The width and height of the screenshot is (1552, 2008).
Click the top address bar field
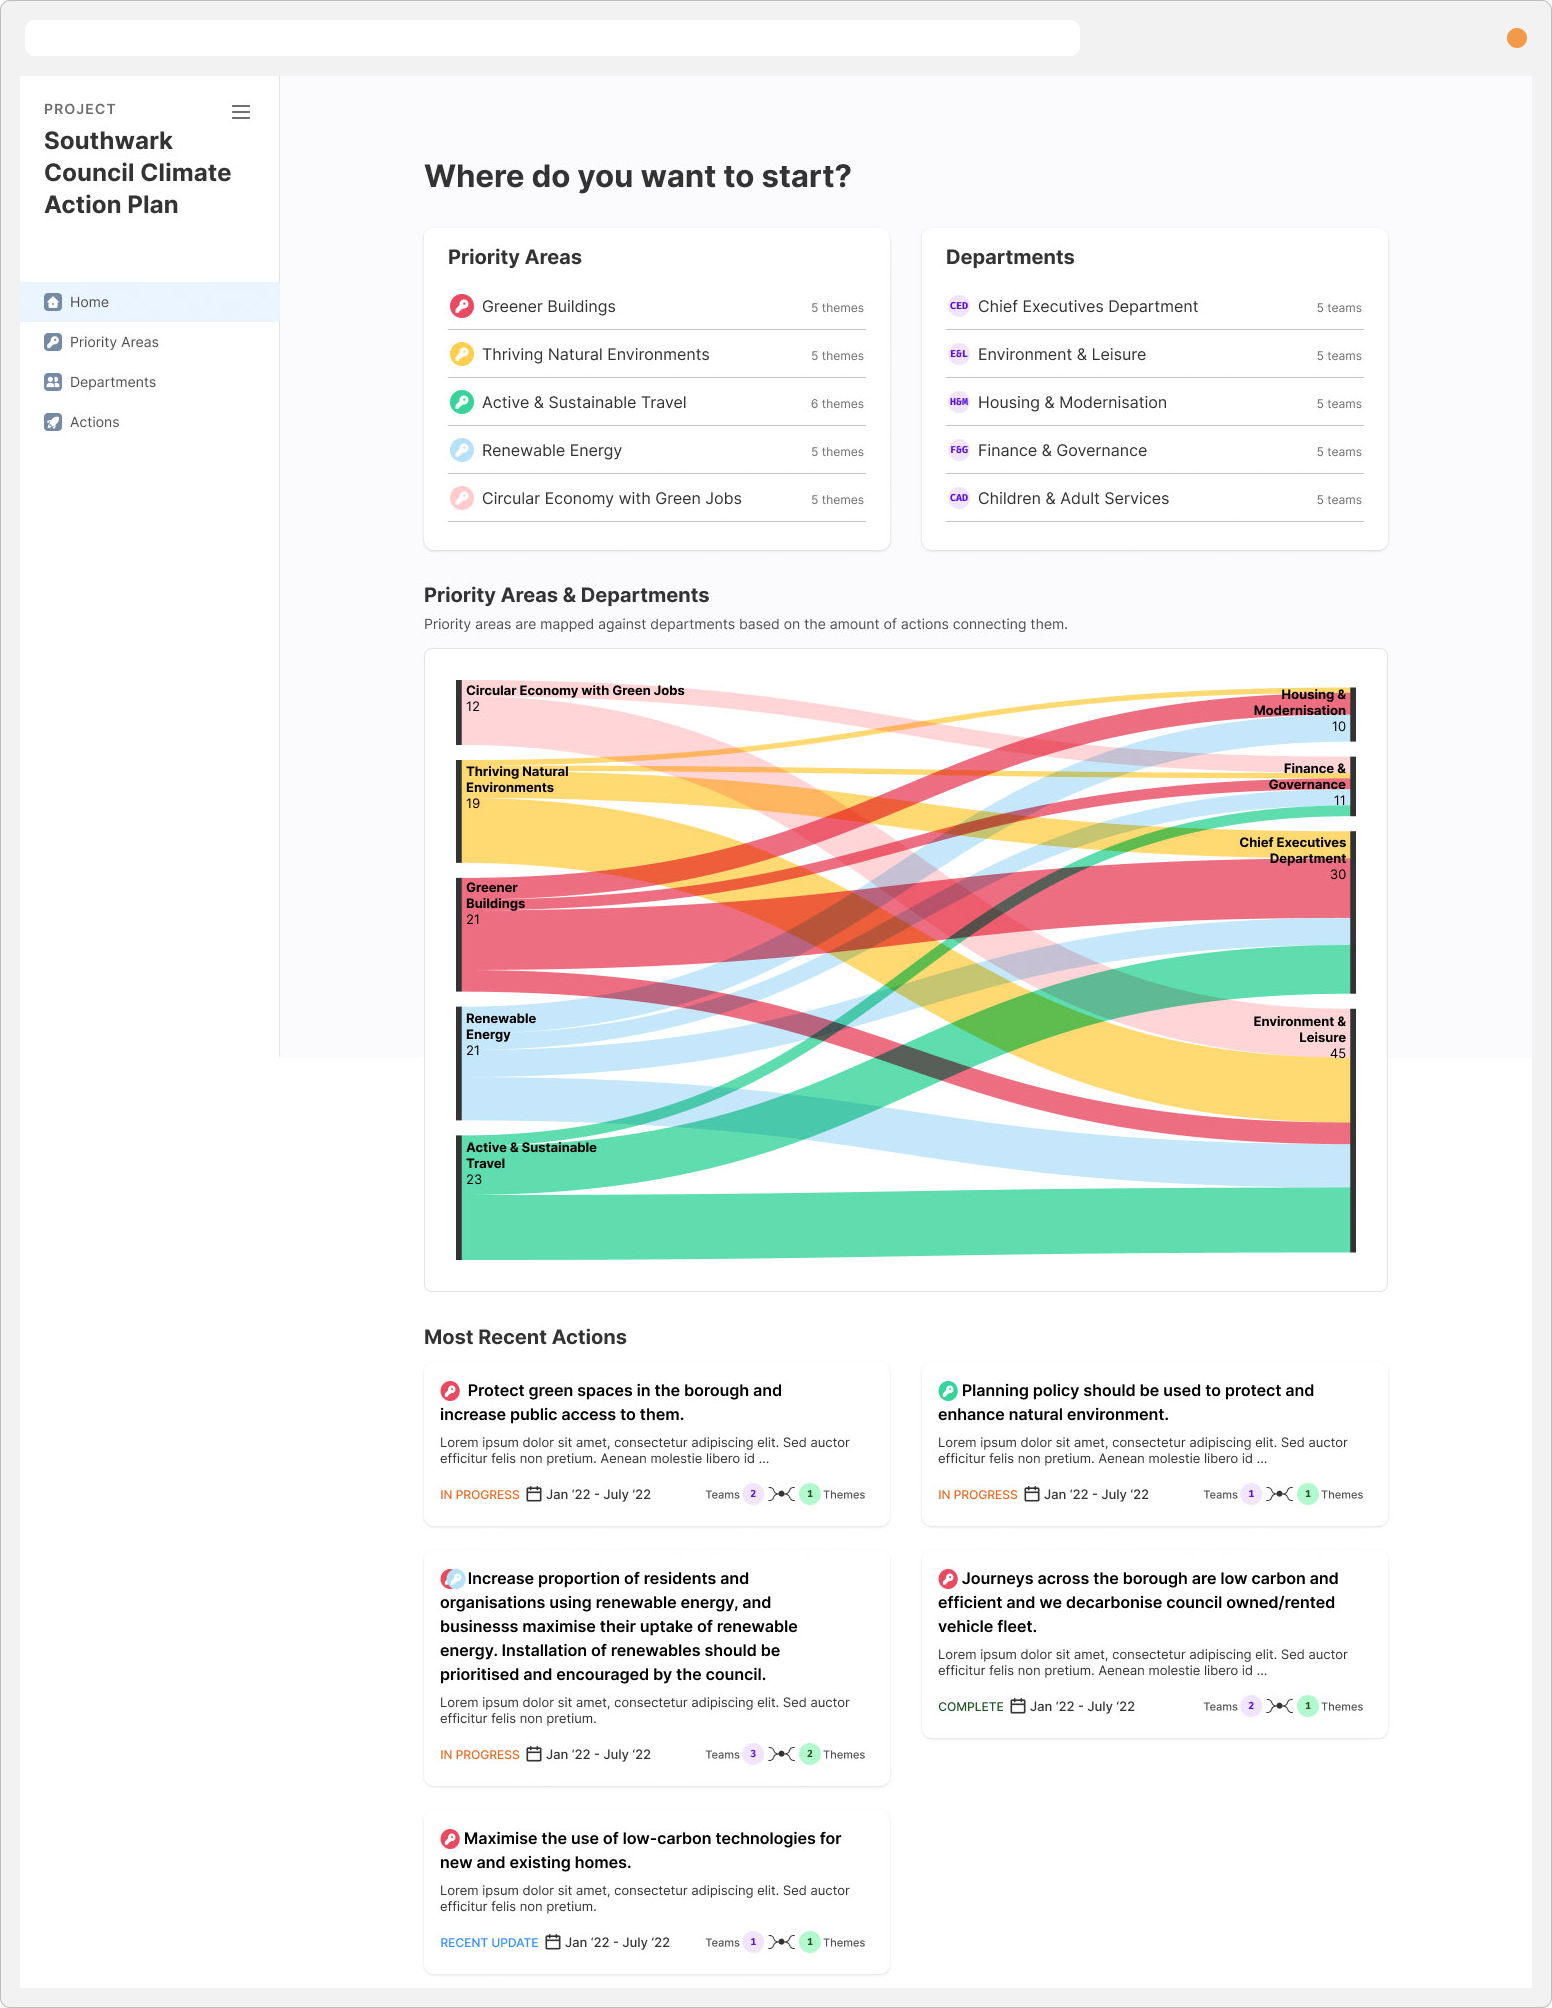coord(552,38)
